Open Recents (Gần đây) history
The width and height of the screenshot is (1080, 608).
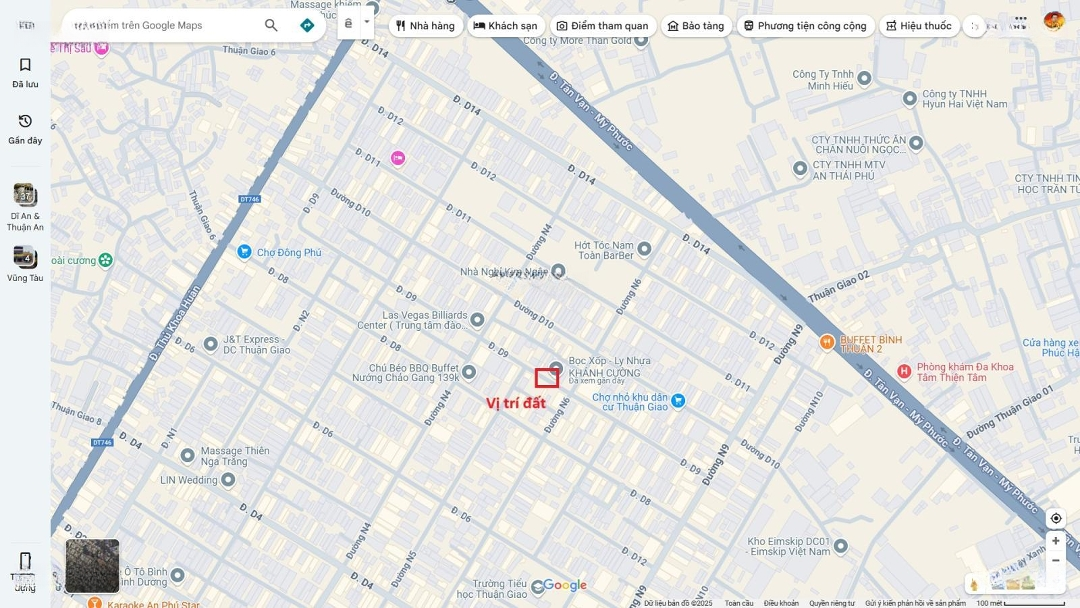25,129
